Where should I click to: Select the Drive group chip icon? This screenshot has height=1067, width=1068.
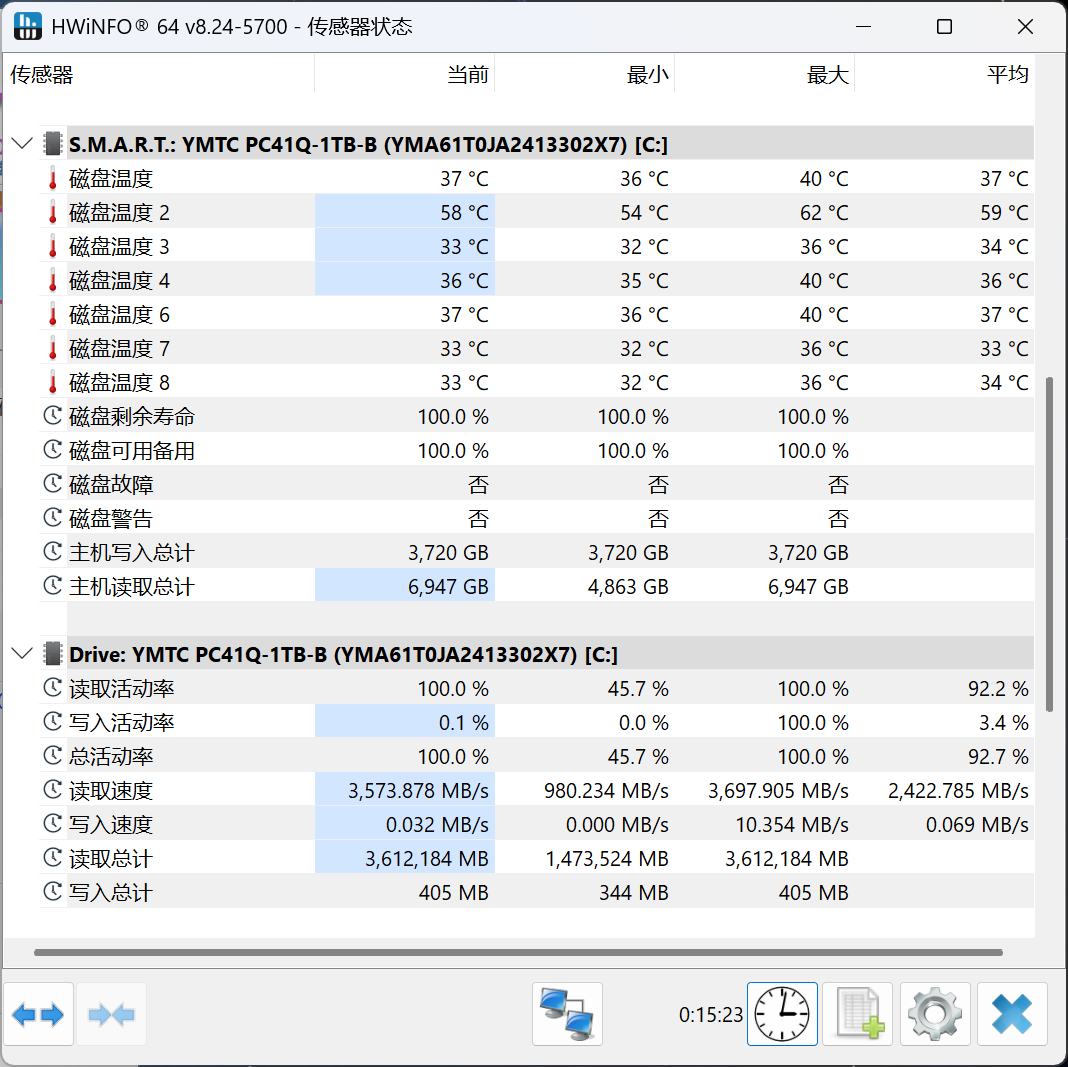point(52,654)
